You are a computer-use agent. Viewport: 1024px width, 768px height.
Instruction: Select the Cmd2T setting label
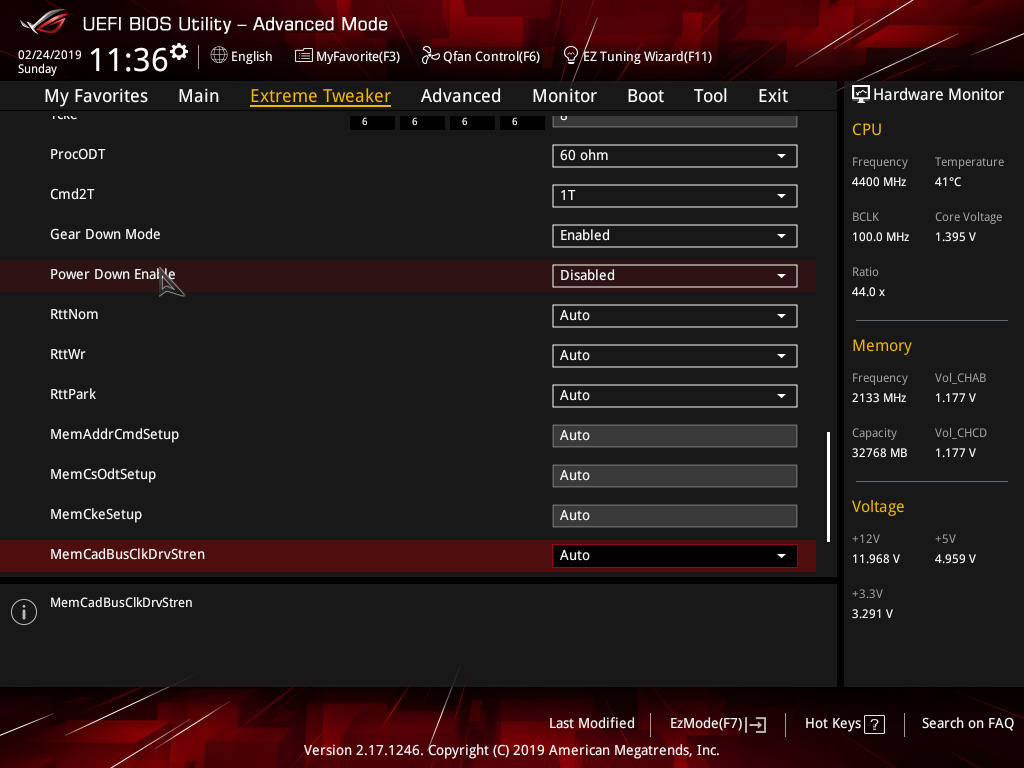pos(72,195)
